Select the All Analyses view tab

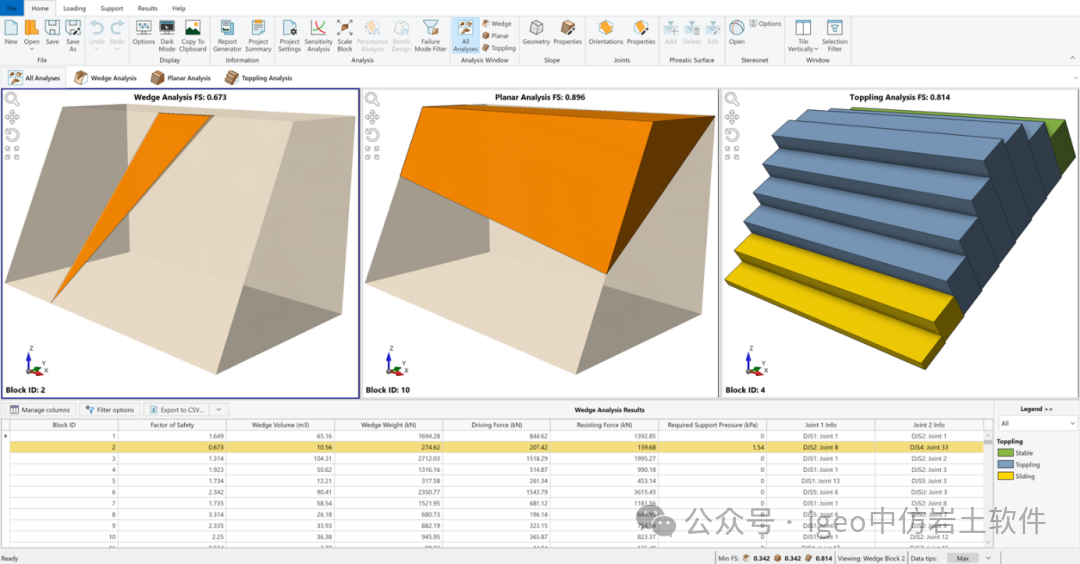click(34, 78)
